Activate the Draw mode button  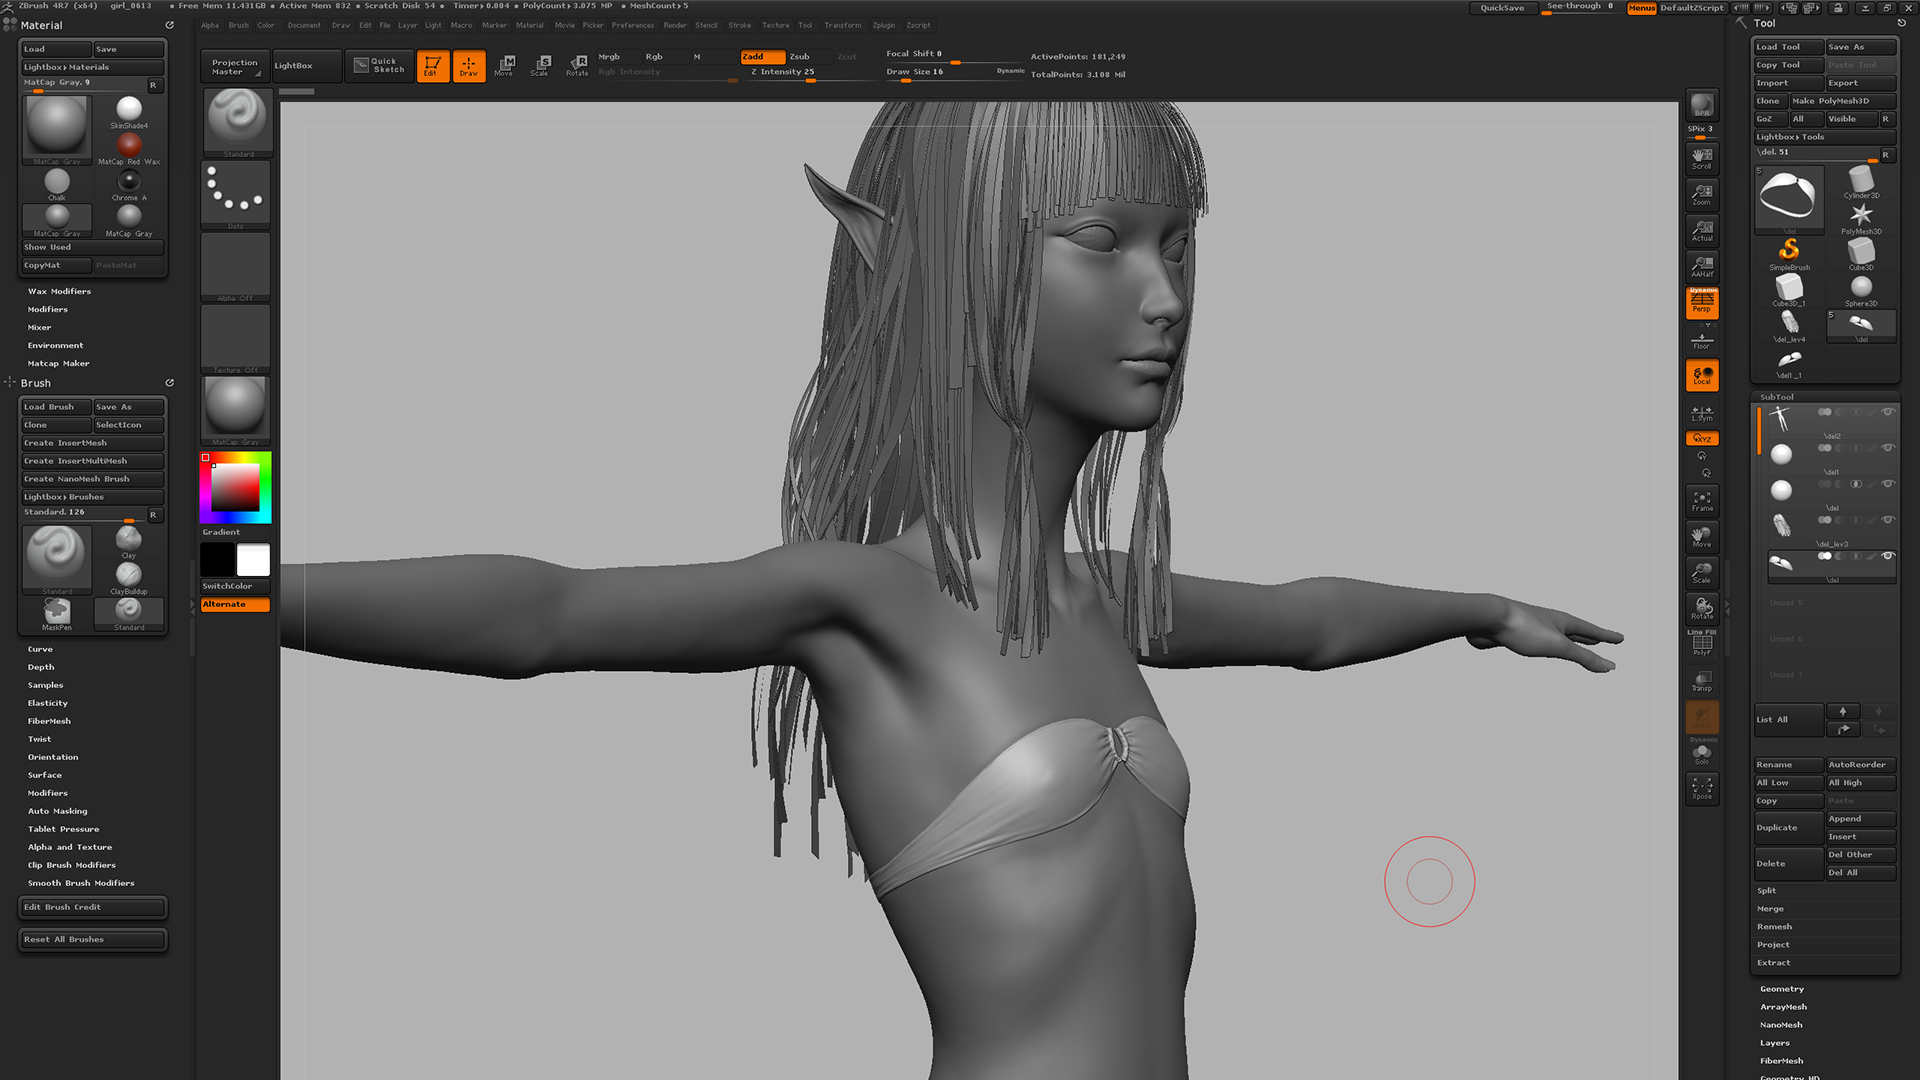coord(468,66)
